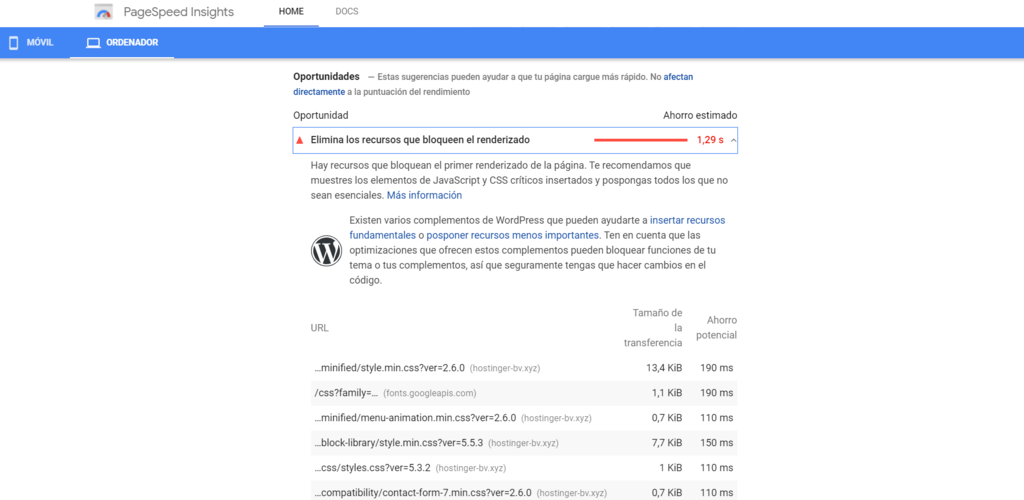Follow the 'insertar recursos fundamentales' link
This screenshot has height=500, width=1024.
click(687, 220)
